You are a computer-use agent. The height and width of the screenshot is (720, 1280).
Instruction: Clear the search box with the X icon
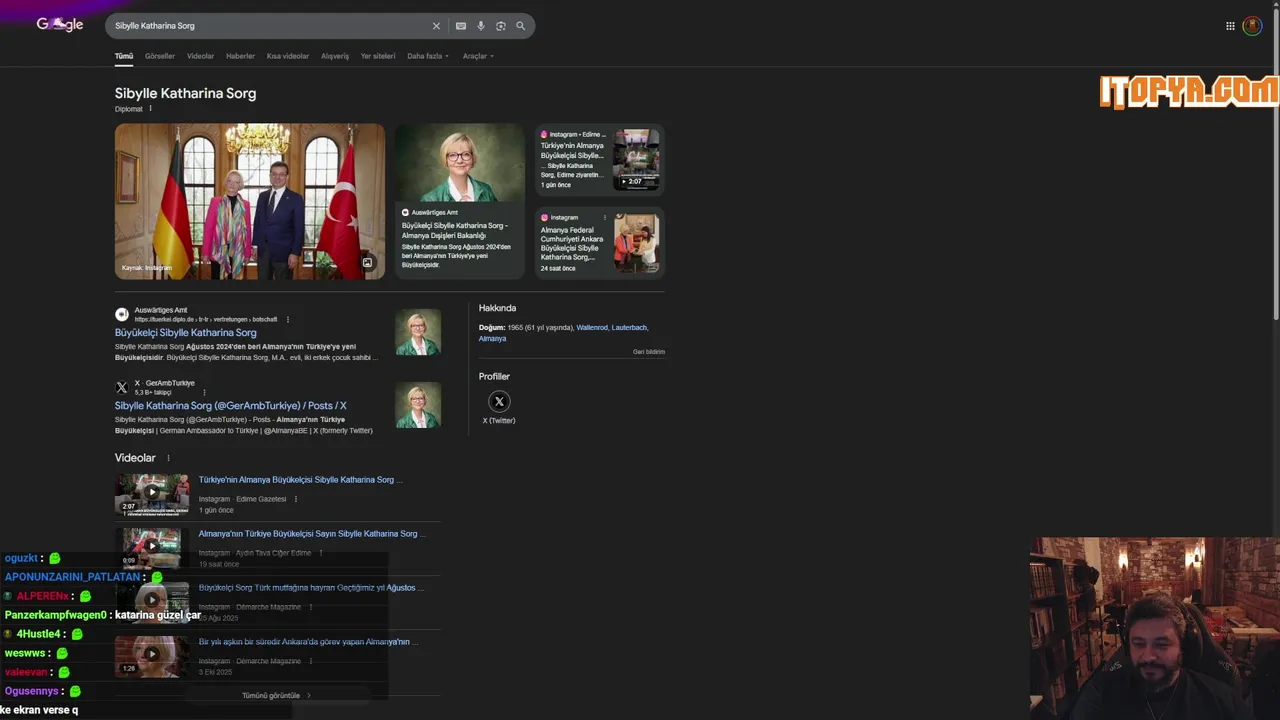(436, 26)
